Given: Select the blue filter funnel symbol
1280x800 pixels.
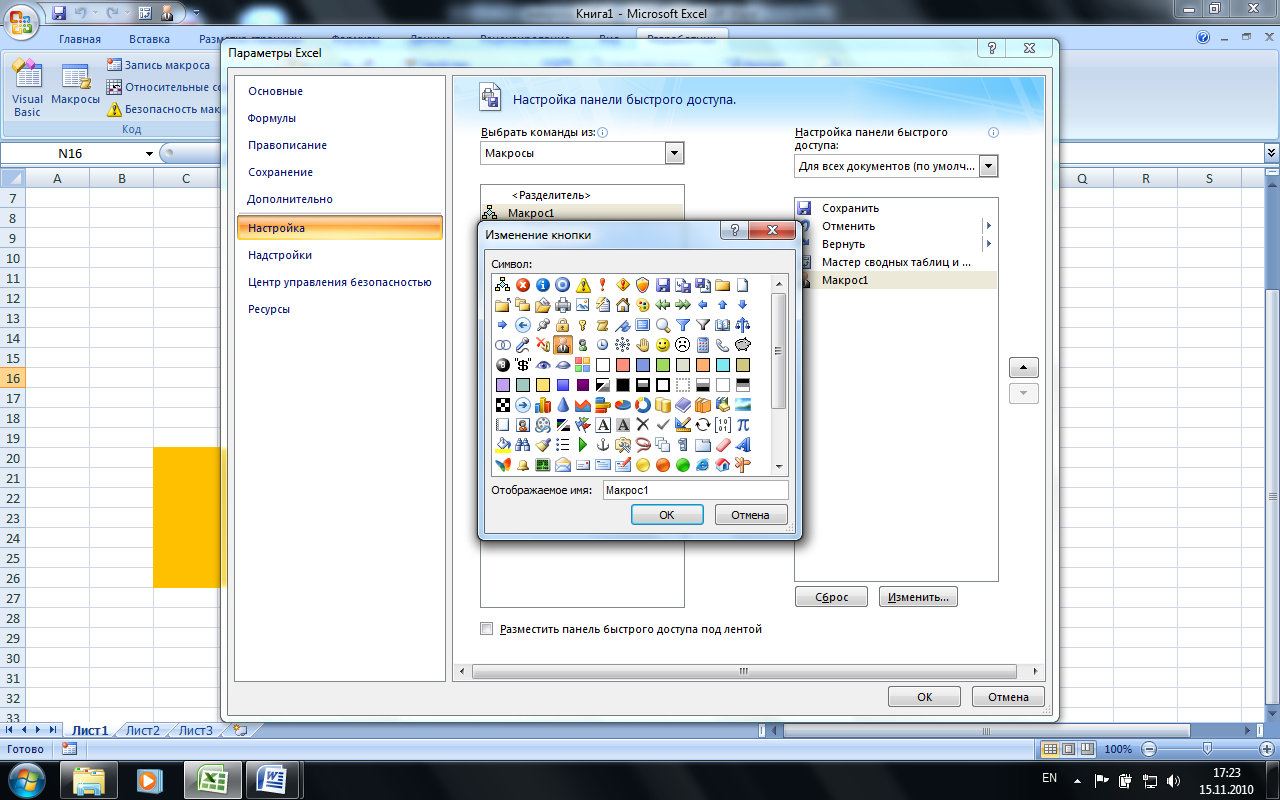Looking at the screenshot, I should click(x=682, y=325).
